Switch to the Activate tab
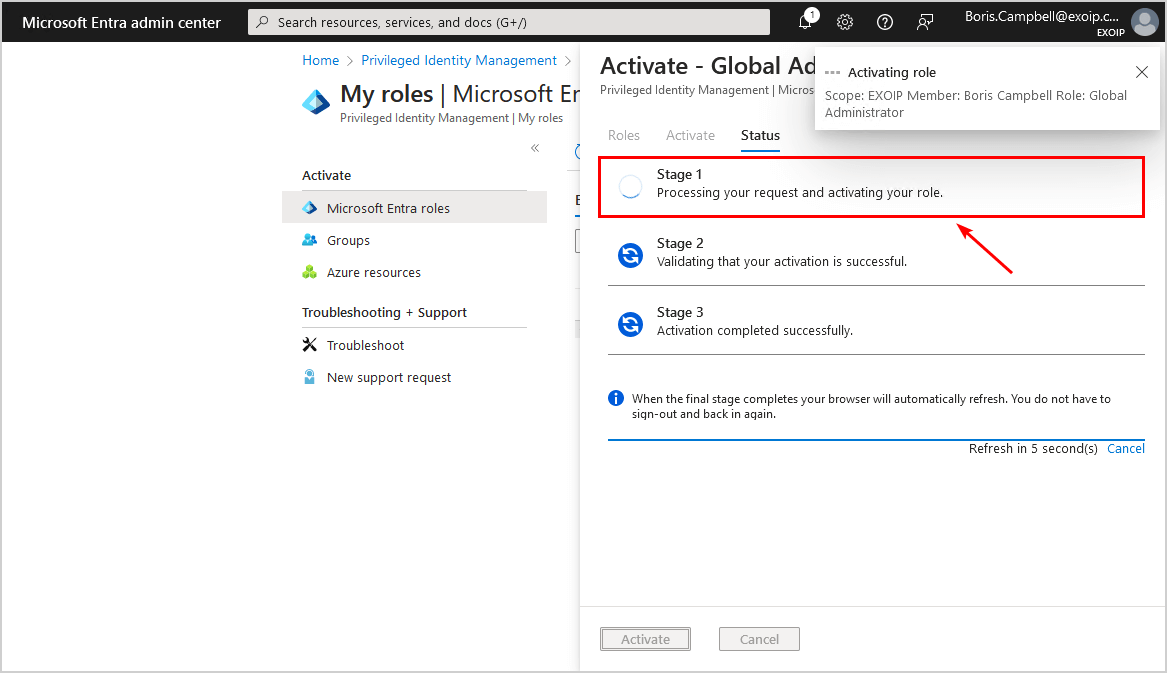The image size is (1167, 673). [x=690, y=135]
